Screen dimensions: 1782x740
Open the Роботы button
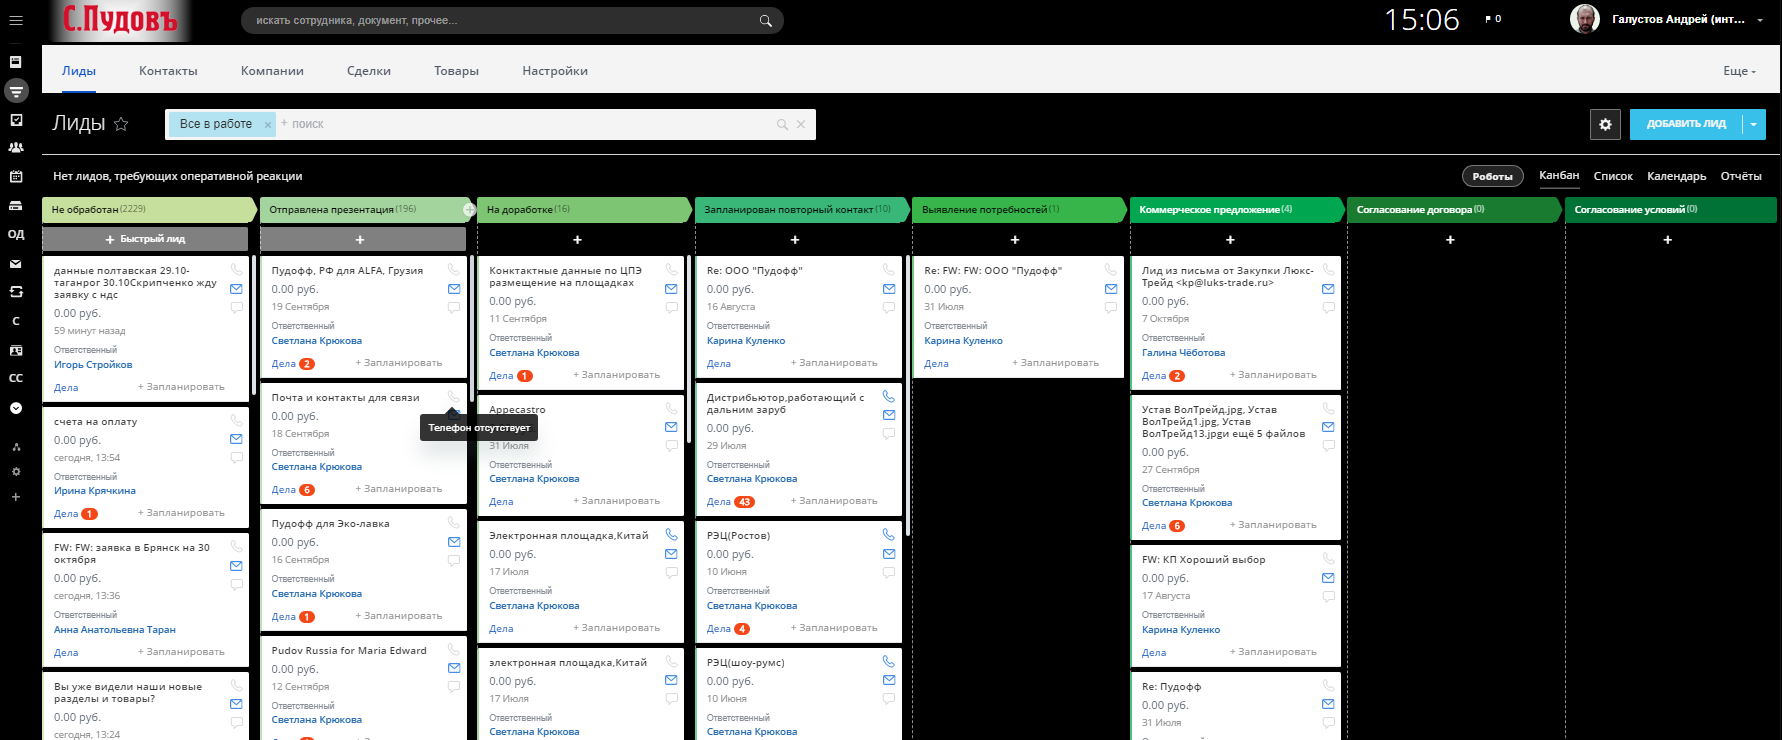1492,176
